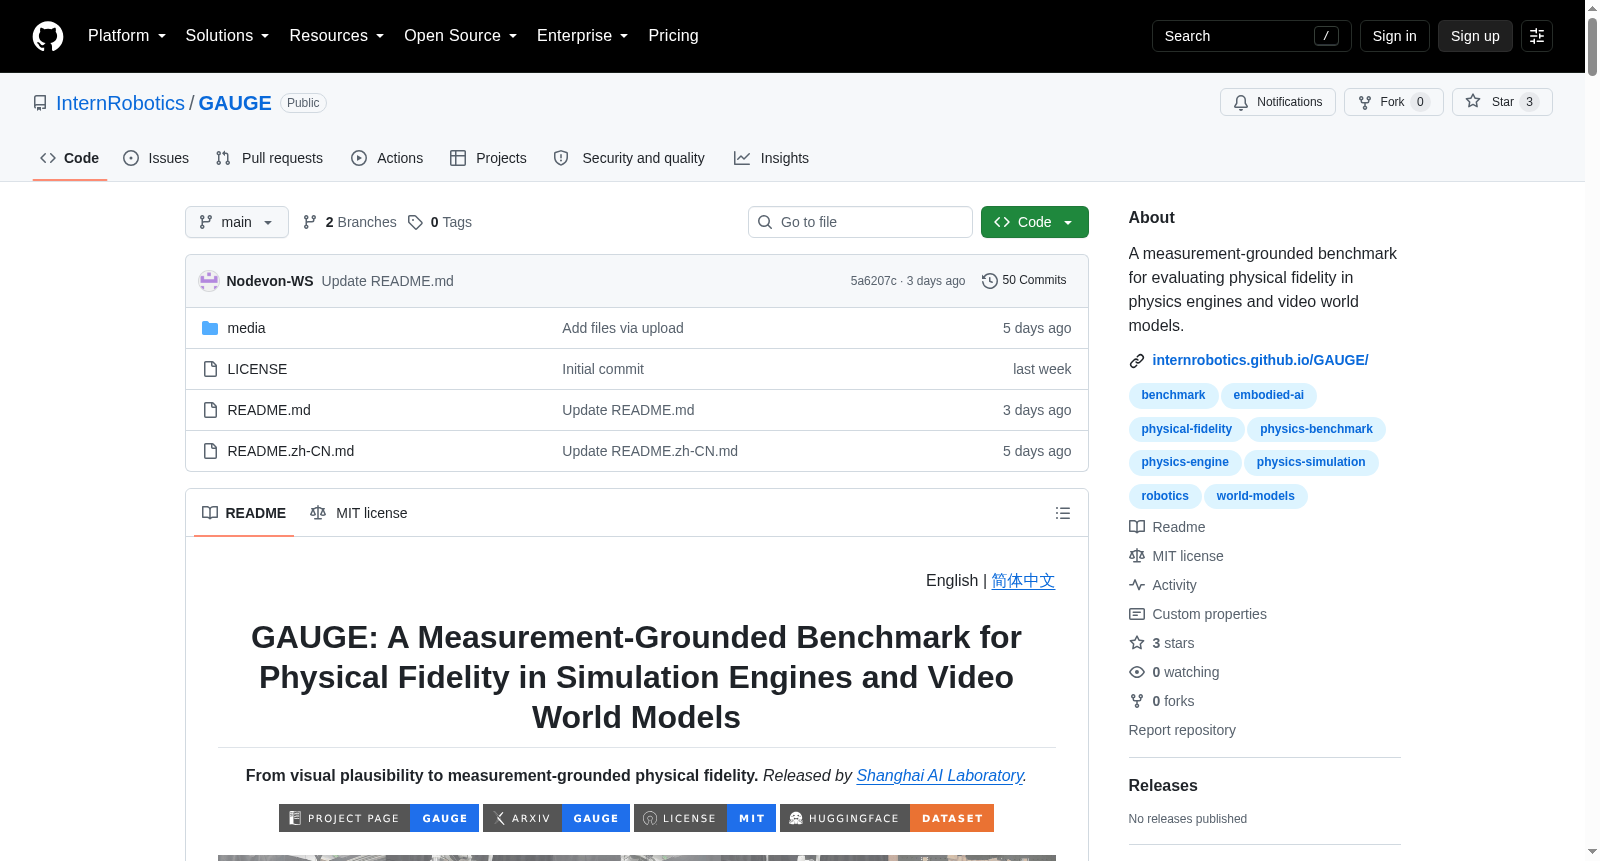This screenshot has width=1600, height=861.
Task: Open the LICENSE file
Action: click(257, 369)
